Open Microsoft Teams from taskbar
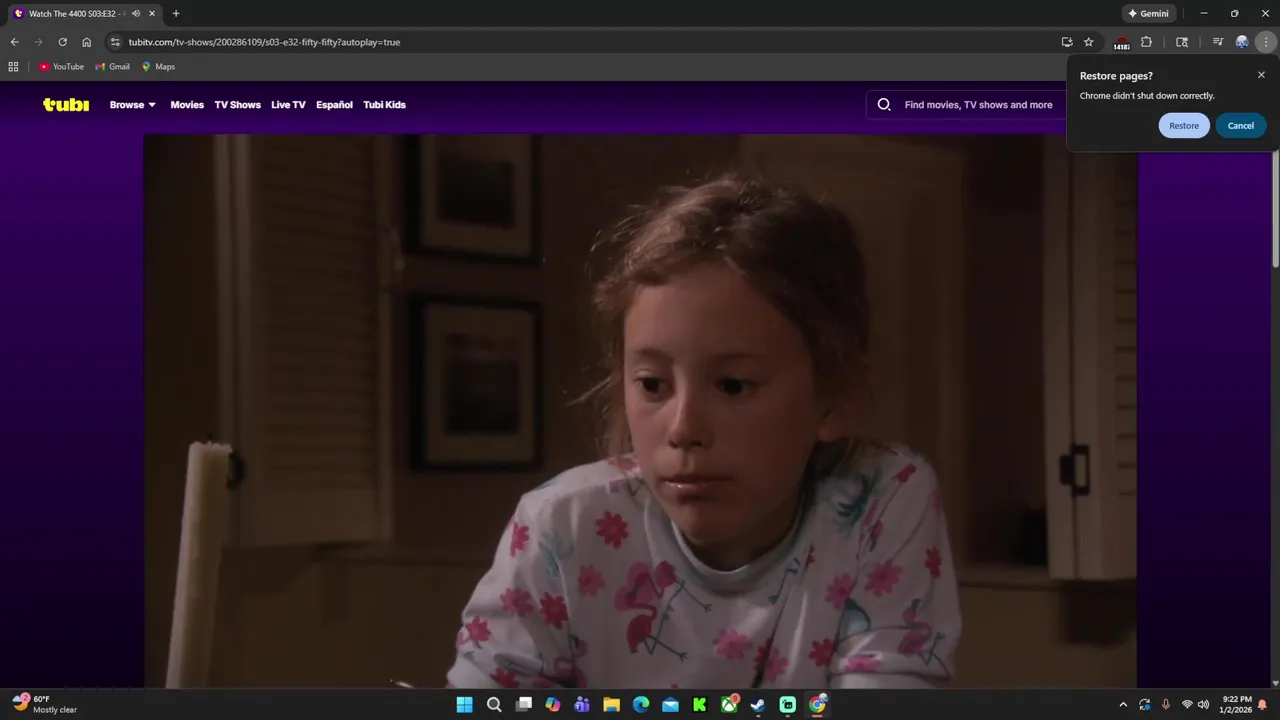The height and width of the screenshot is (720, 1280). click(582, 704)
